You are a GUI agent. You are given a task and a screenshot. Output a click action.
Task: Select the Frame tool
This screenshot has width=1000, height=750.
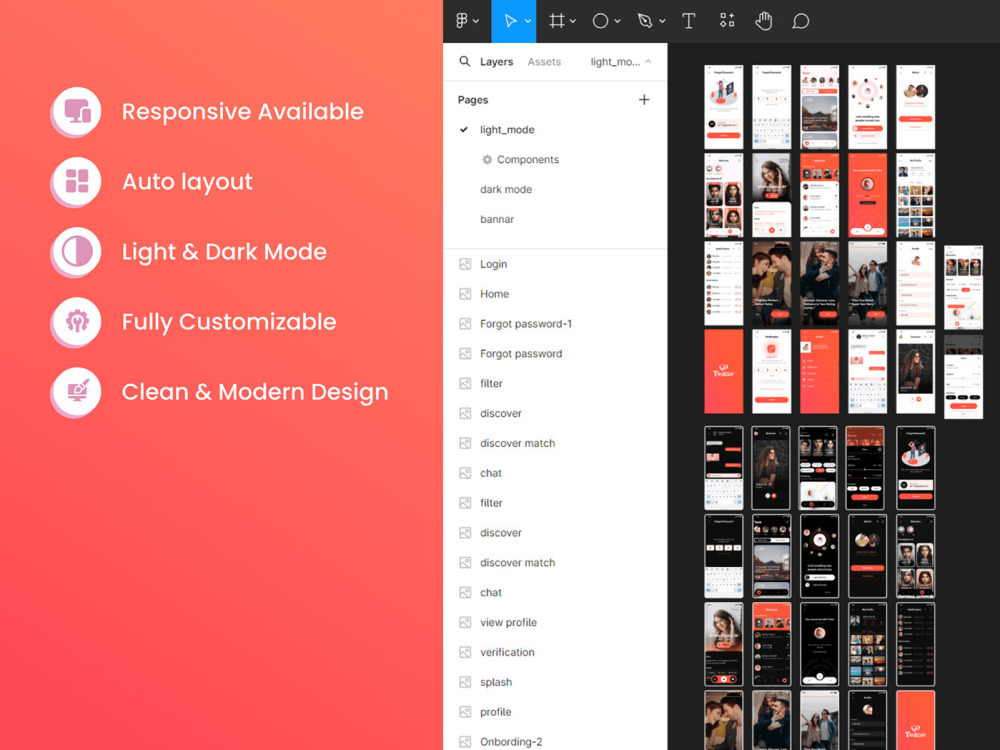pos(557,21)
